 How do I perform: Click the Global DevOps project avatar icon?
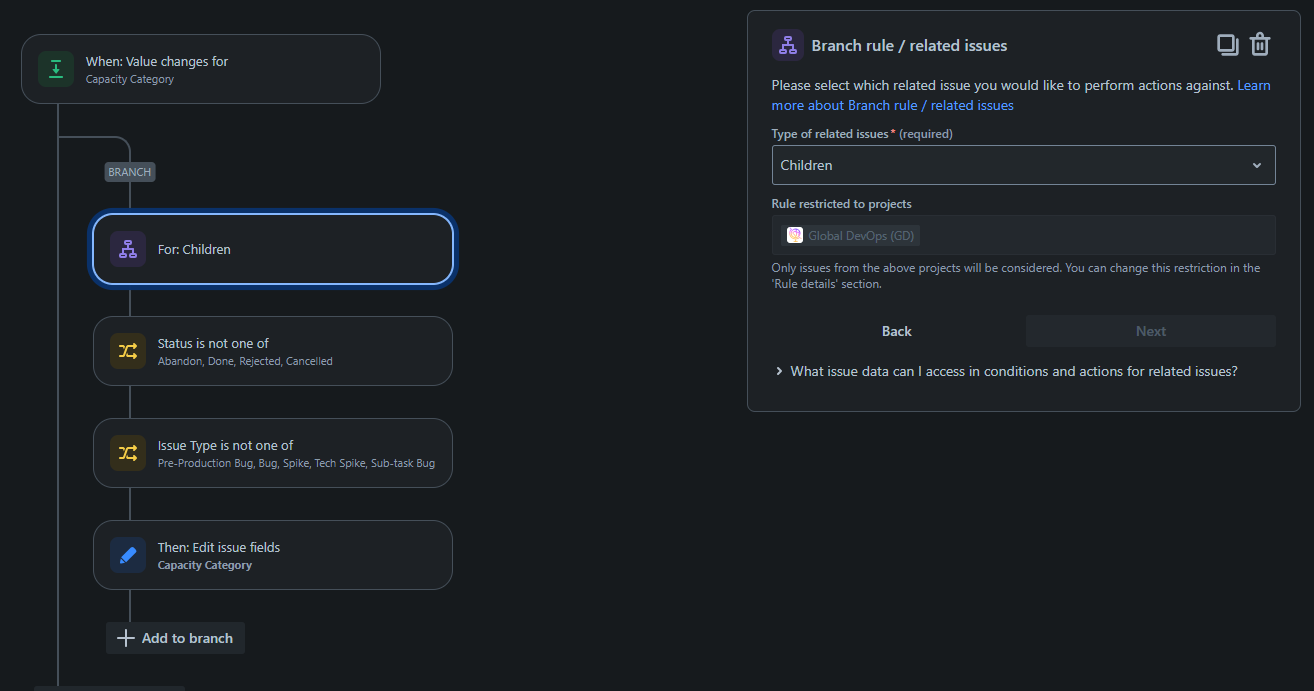click(795, 235)
